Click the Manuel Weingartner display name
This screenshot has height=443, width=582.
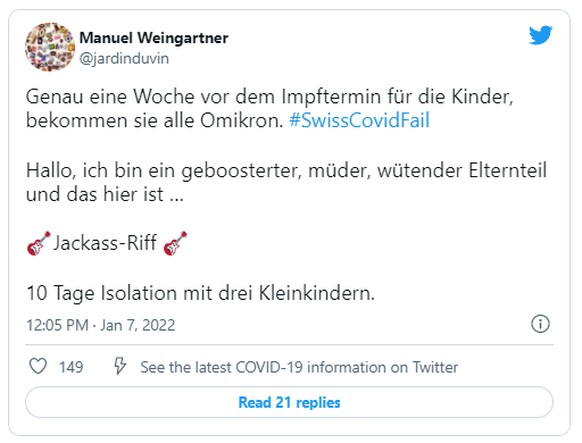(x=154, y=38)
